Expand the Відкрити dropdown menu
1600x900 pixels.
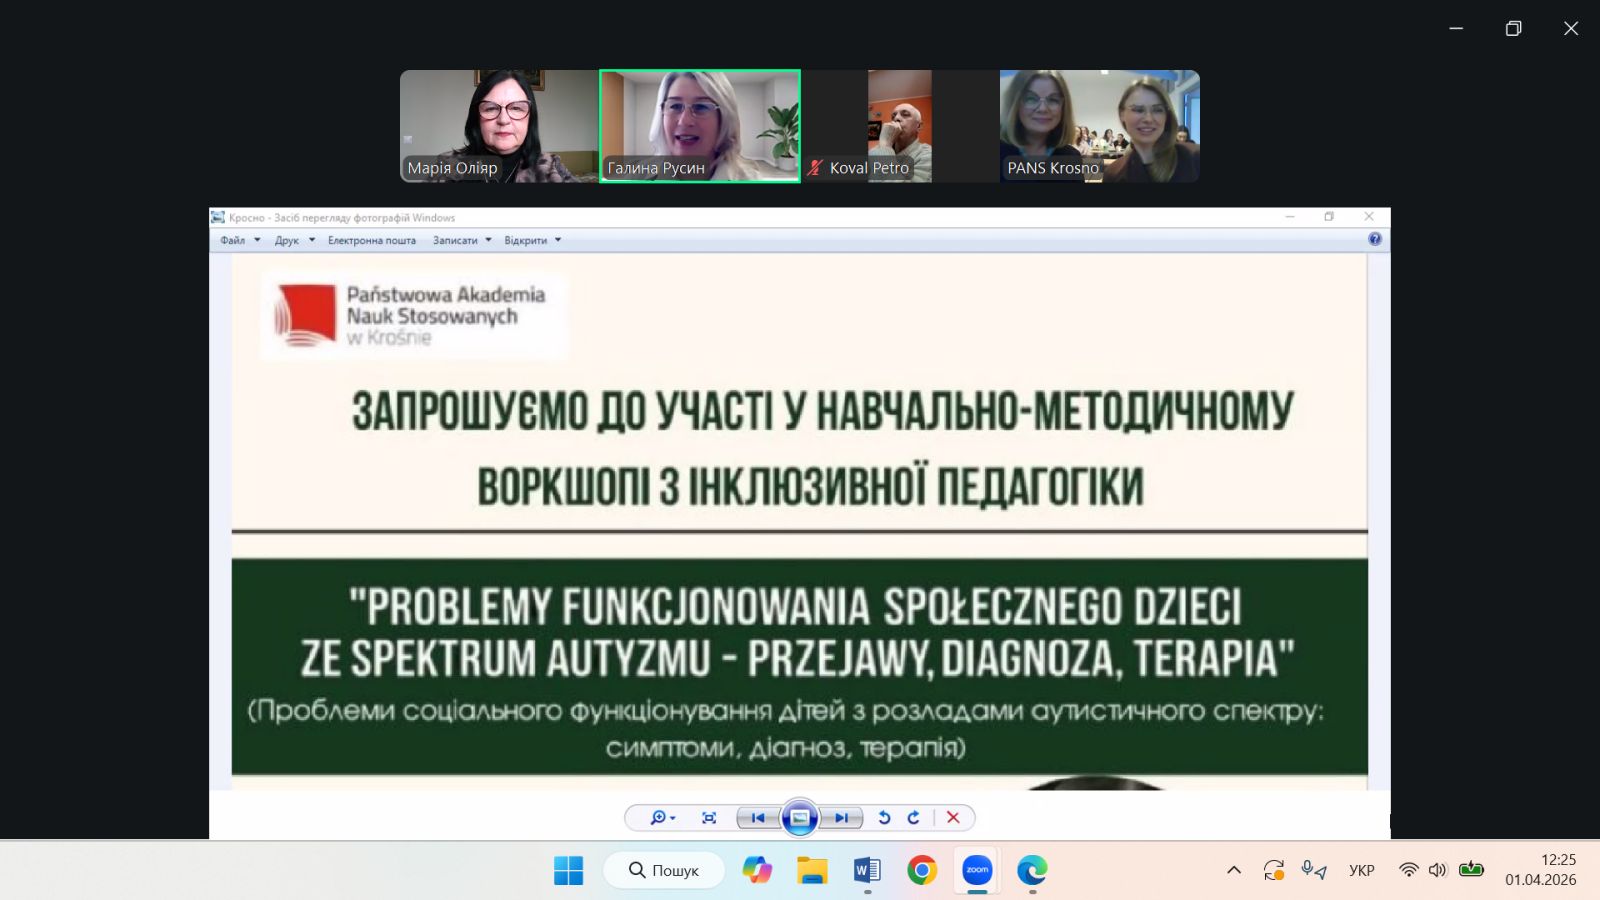[x=532, y=240]
